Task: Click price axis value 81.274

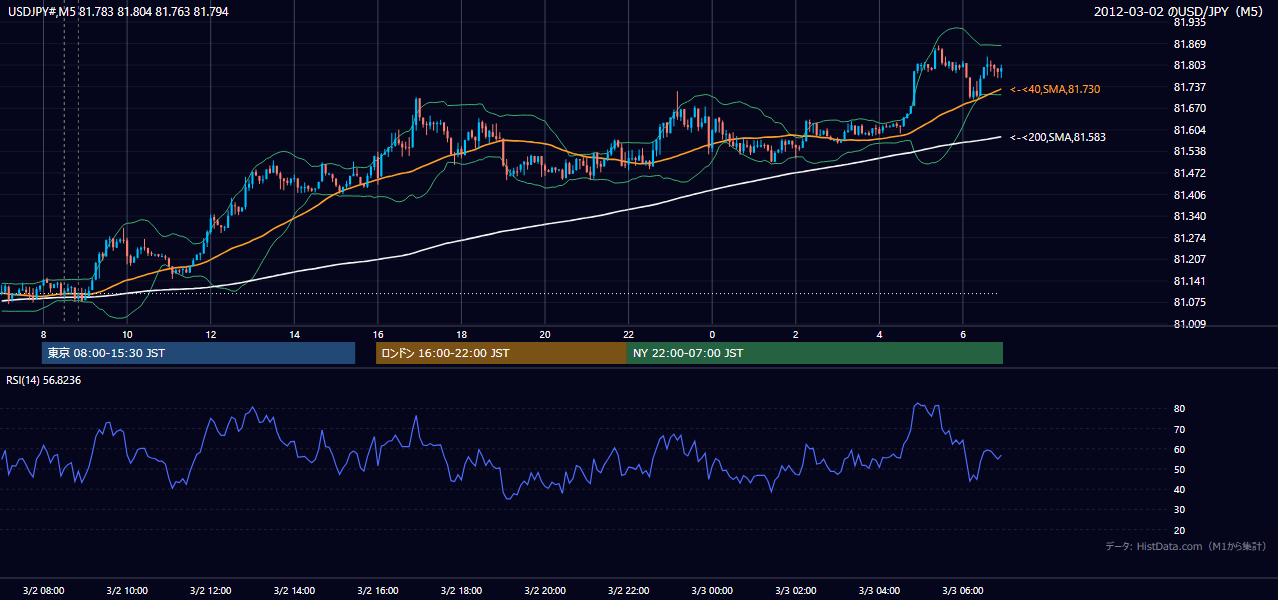Action: pyautogui.click(x=1189, y=239)
